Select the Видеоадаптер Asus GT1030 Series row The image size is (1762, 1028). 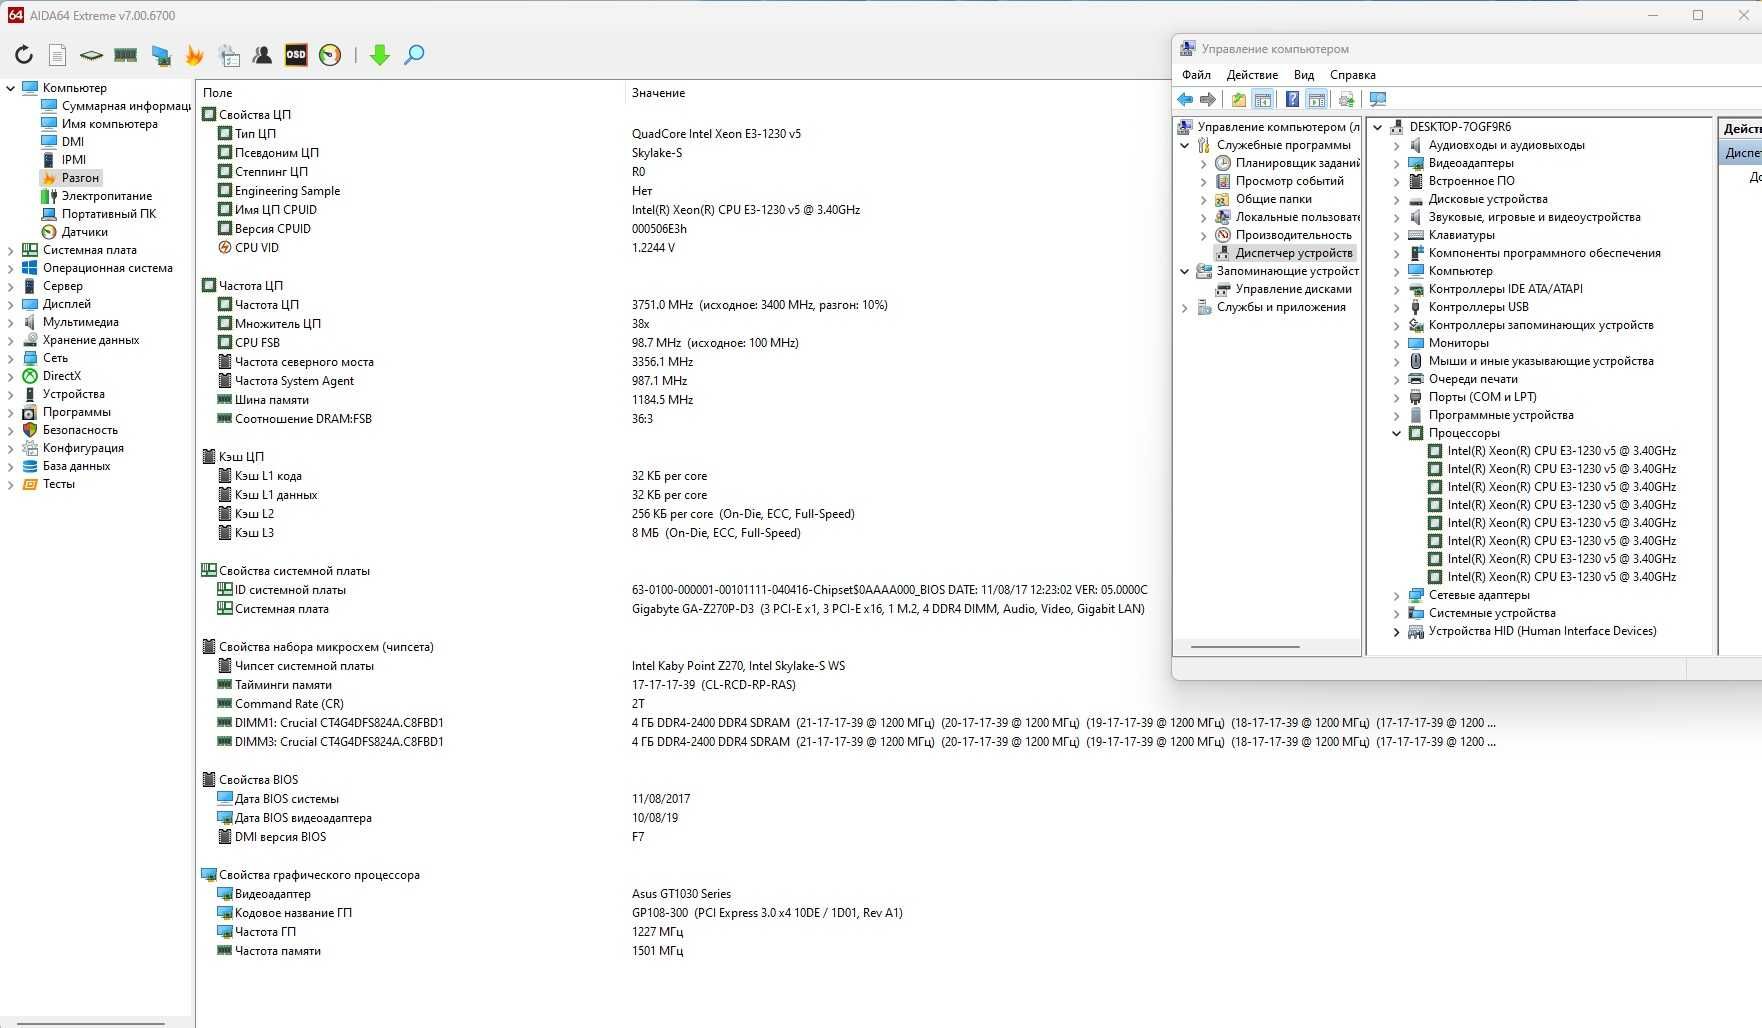[x=682, y=894]
